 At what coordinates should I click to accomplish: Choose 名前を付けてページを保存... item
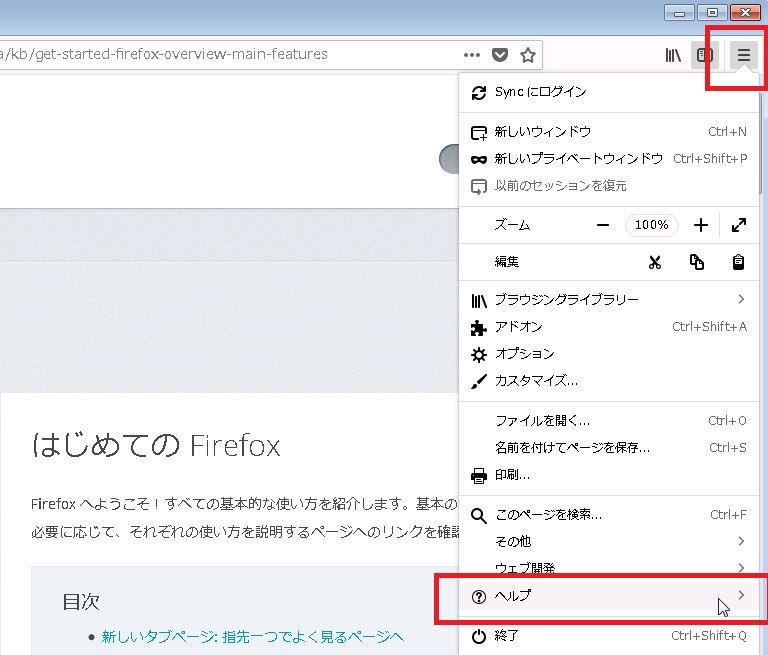pos(609,448)
